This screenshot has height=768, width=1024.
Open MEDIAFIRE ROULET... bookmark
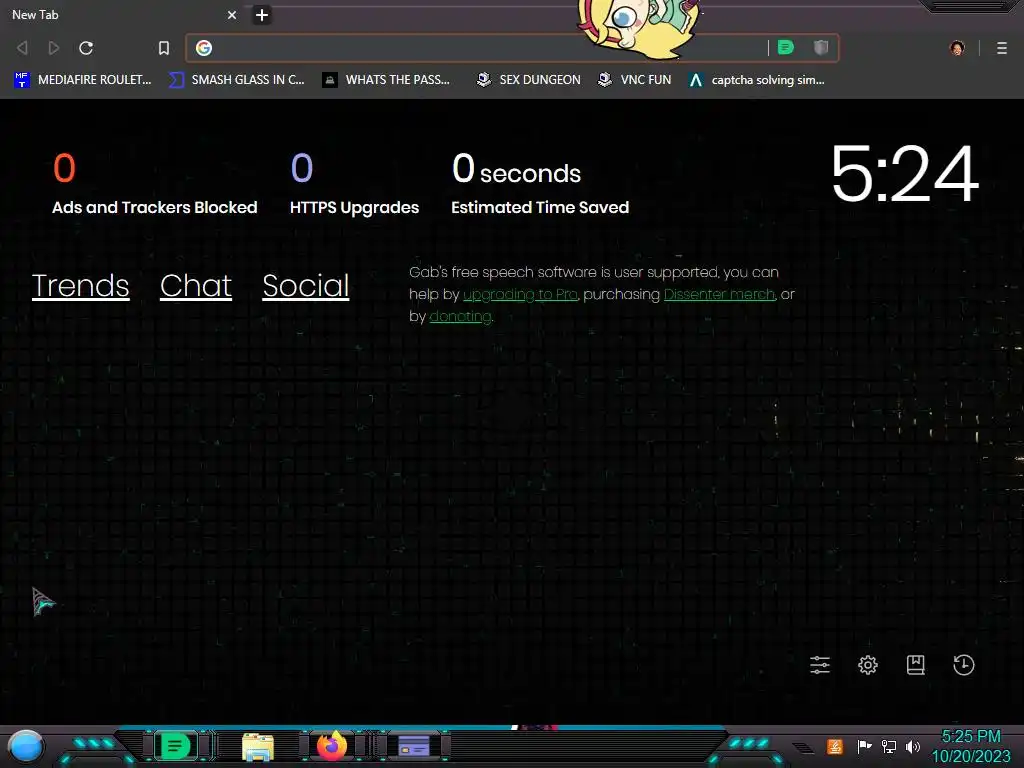click(82, 80)
